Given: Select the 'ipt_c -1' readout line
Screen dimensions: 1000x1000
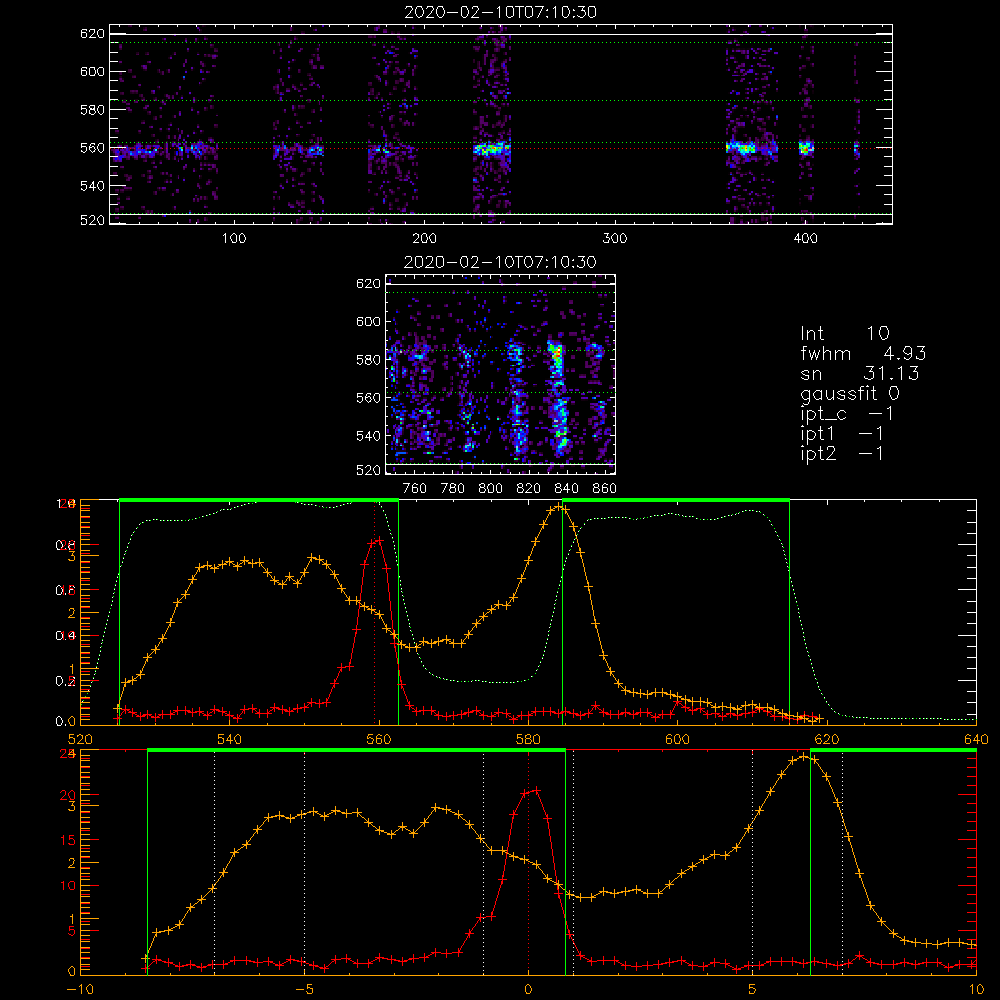Looking at the screenshot, I should pos(847,414).
